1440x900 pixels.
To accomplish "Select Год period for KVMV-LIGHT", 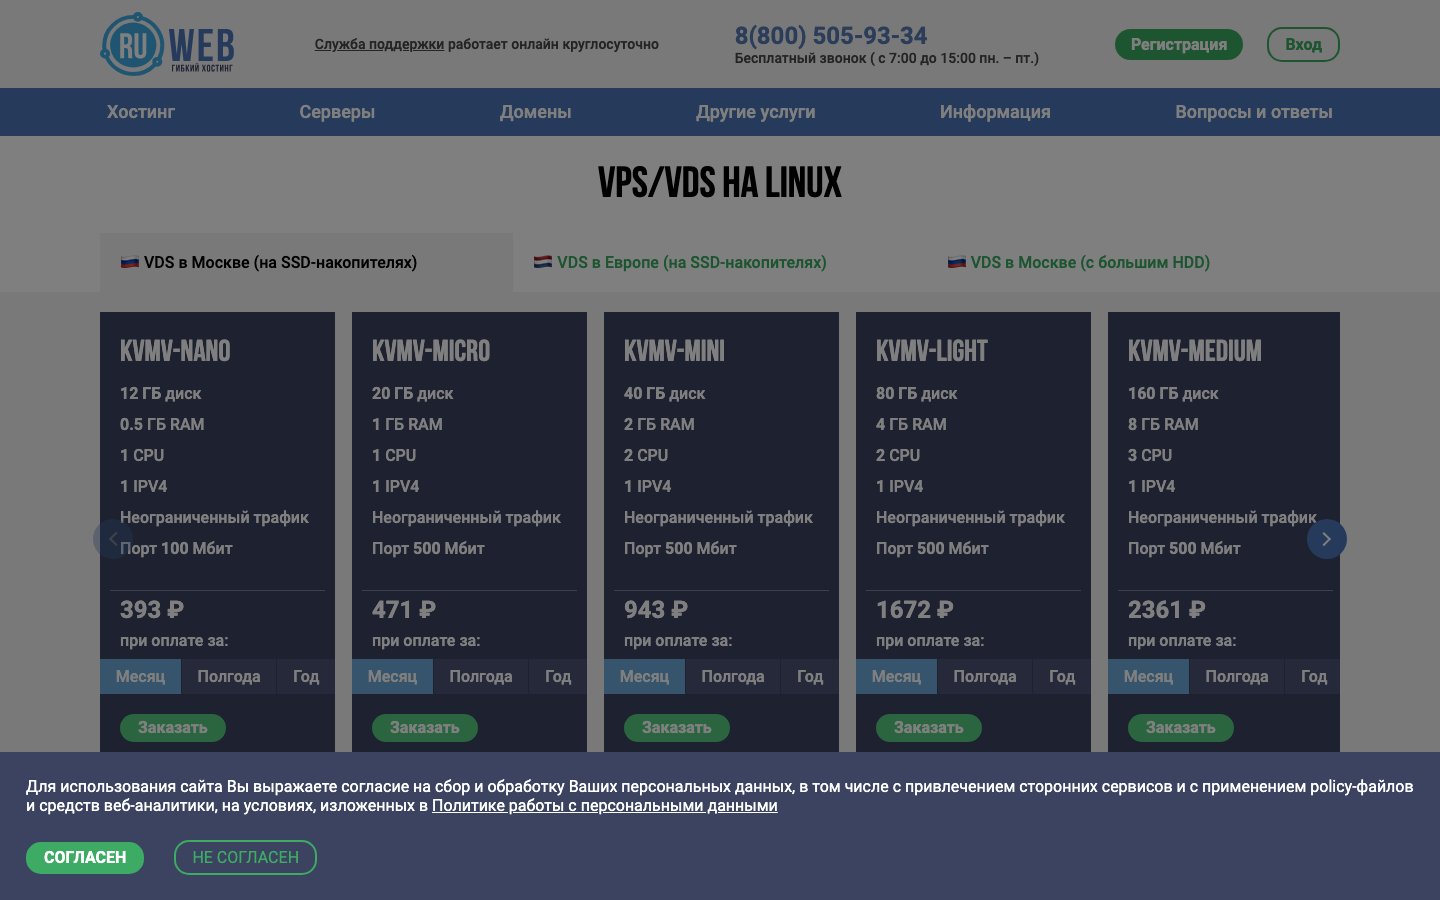I will click(1062, 677).
